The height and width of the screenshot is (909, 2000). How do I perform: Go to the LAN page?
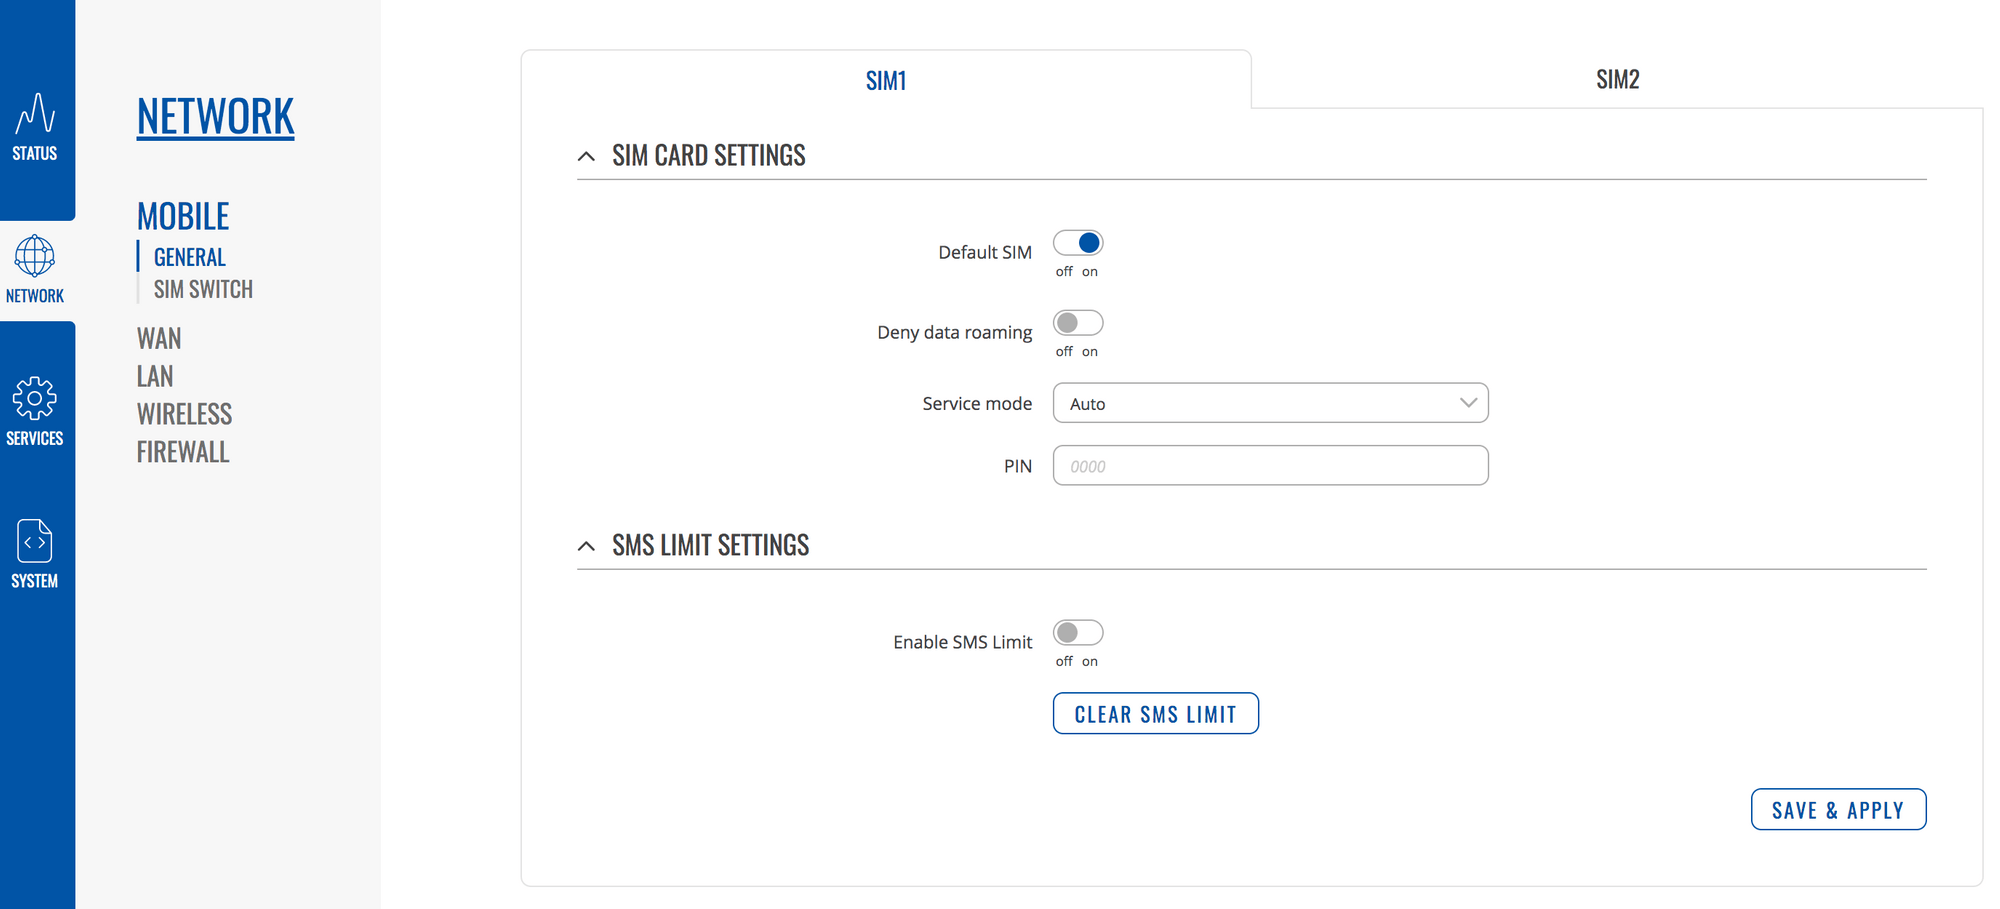pos(155,376)
